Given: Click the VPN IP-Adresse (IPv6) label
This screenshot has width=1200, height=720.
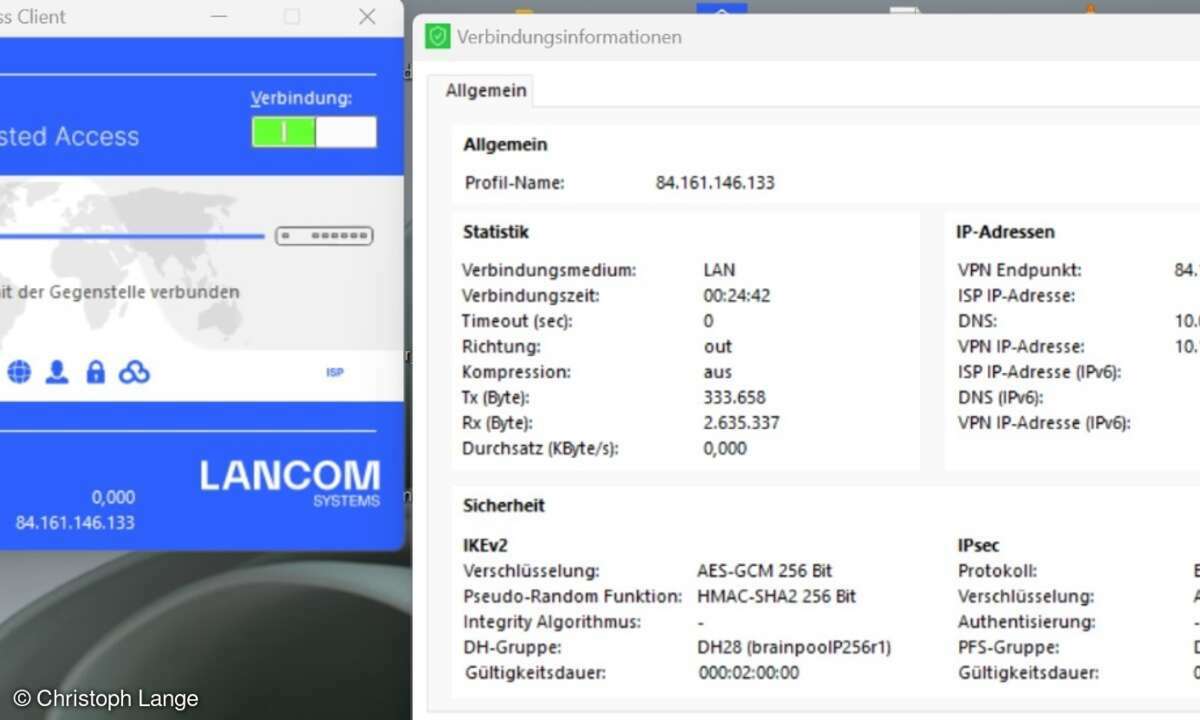Looking at the screenshot, I should 1044,423.
